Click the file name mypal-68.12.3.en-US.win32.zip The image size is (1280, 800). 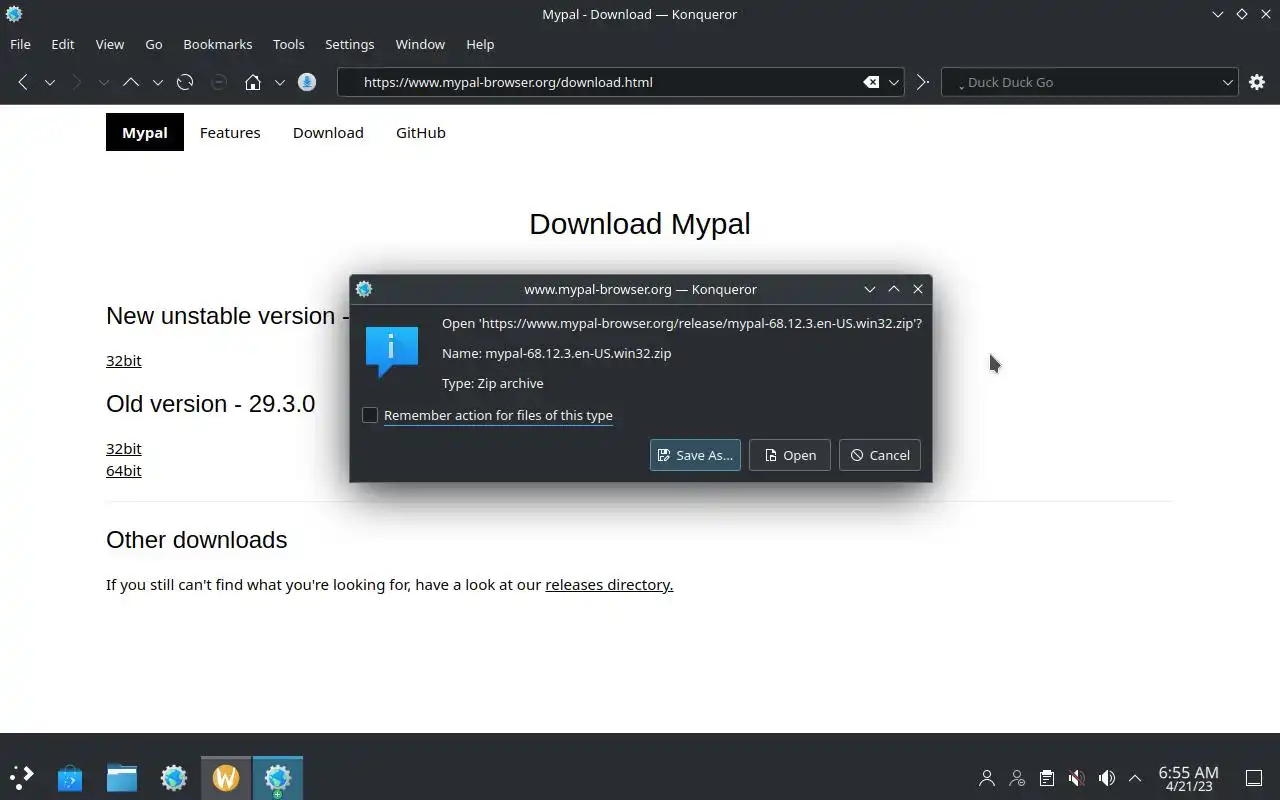pos(578,353)
